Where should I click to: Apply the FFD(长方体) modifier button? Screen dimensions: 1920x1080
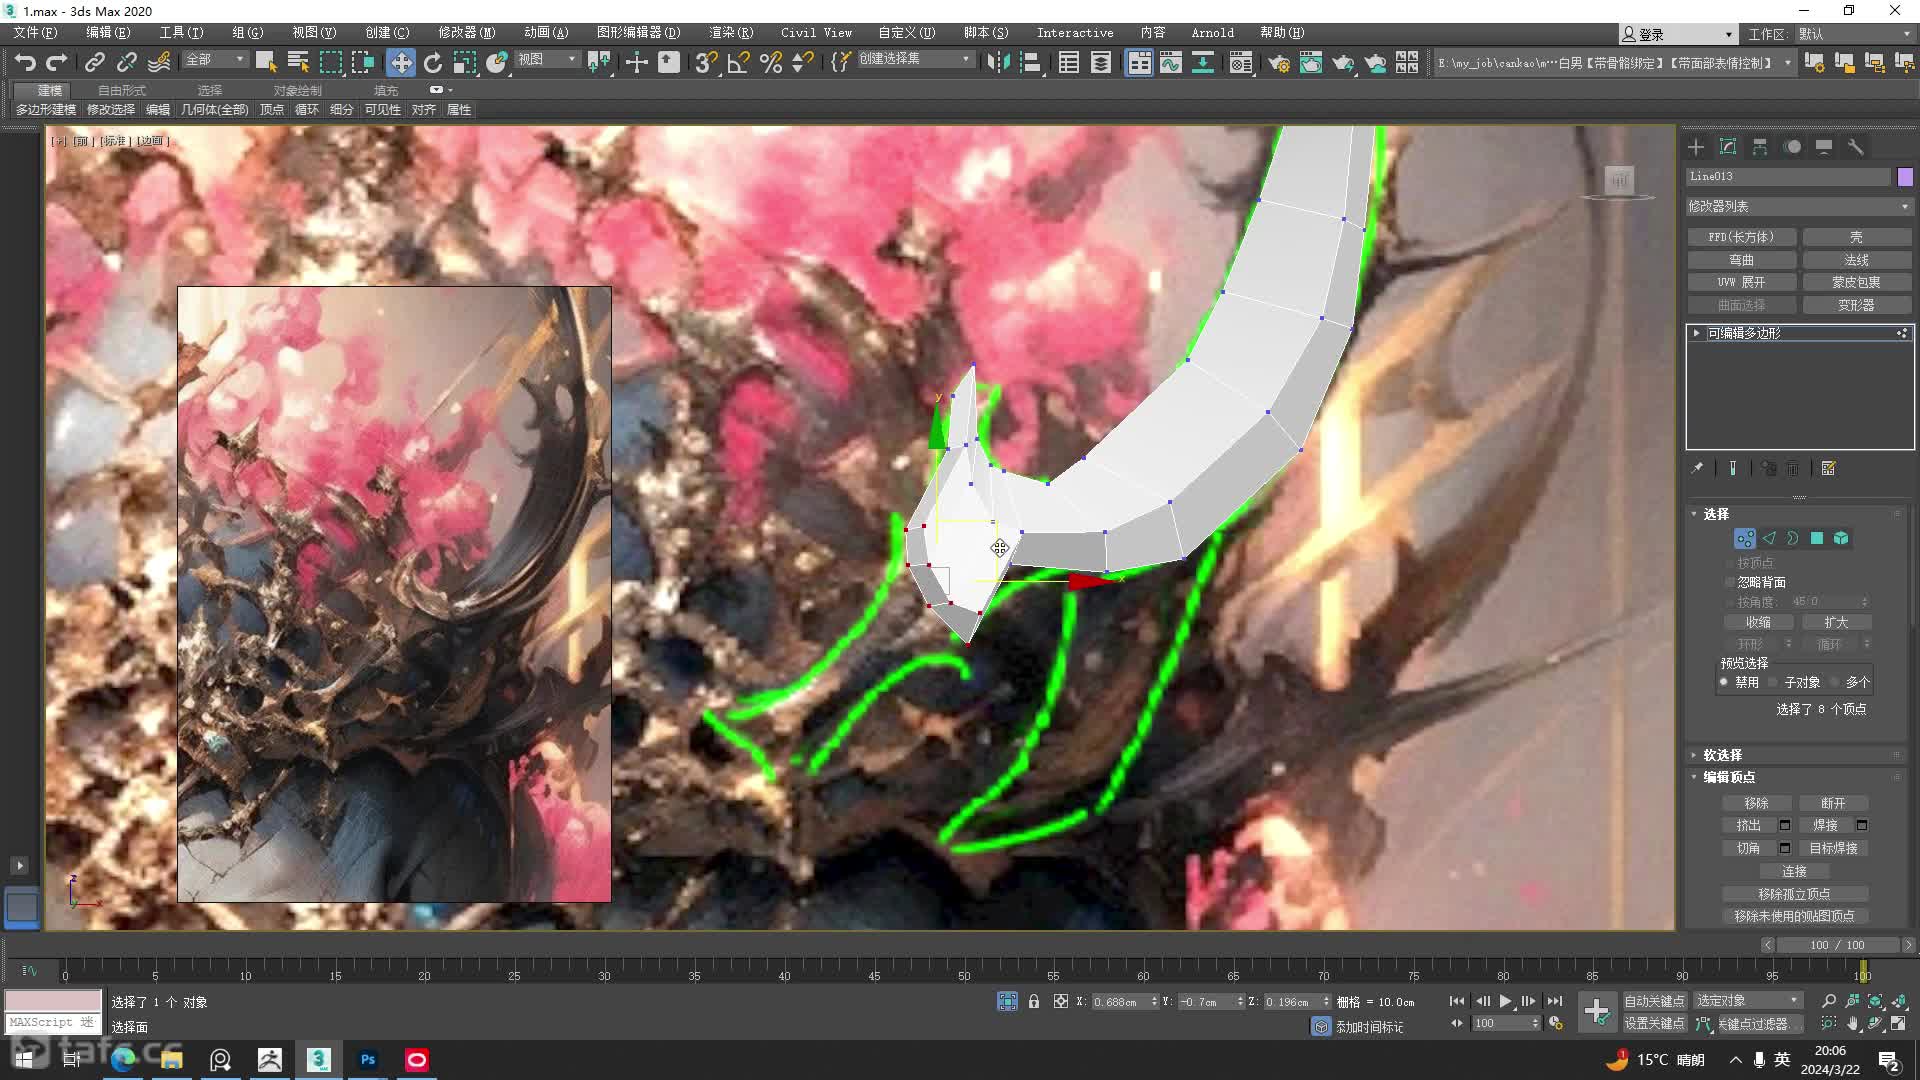click(x=1741, y=237)
